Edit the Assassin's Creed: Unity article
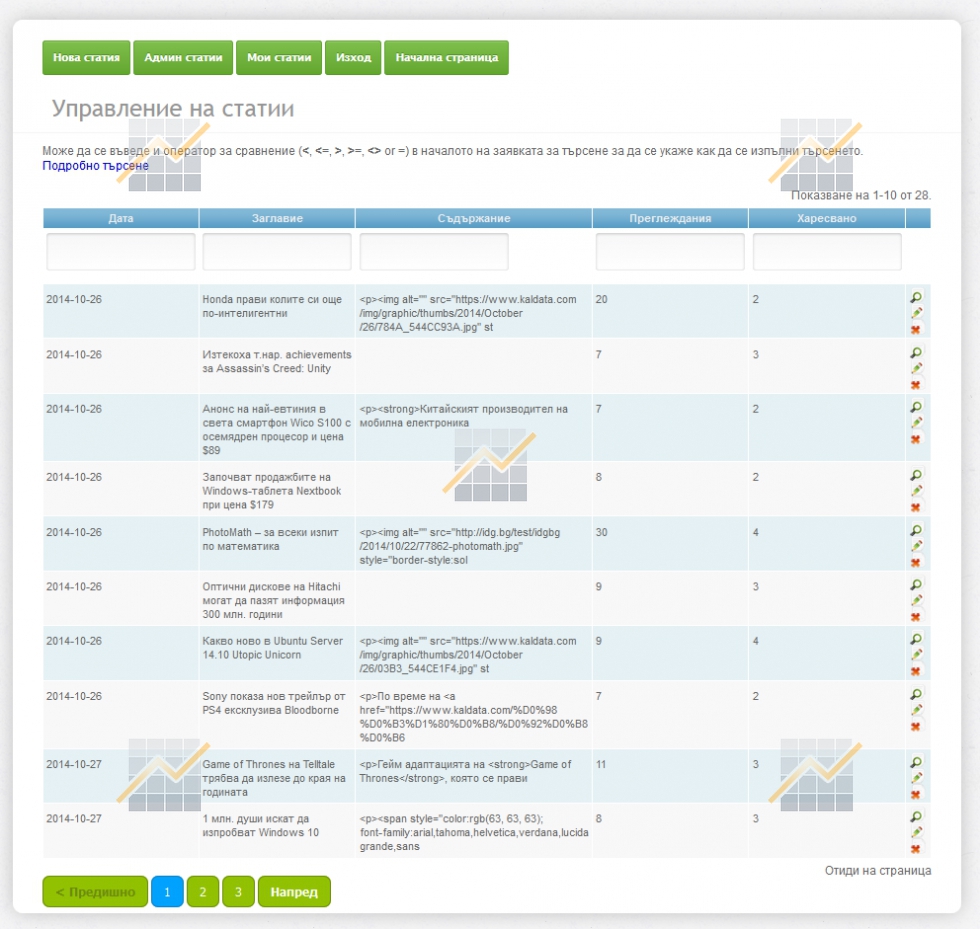The width and height of the screenshot is (980, 929). pos(915,369)
